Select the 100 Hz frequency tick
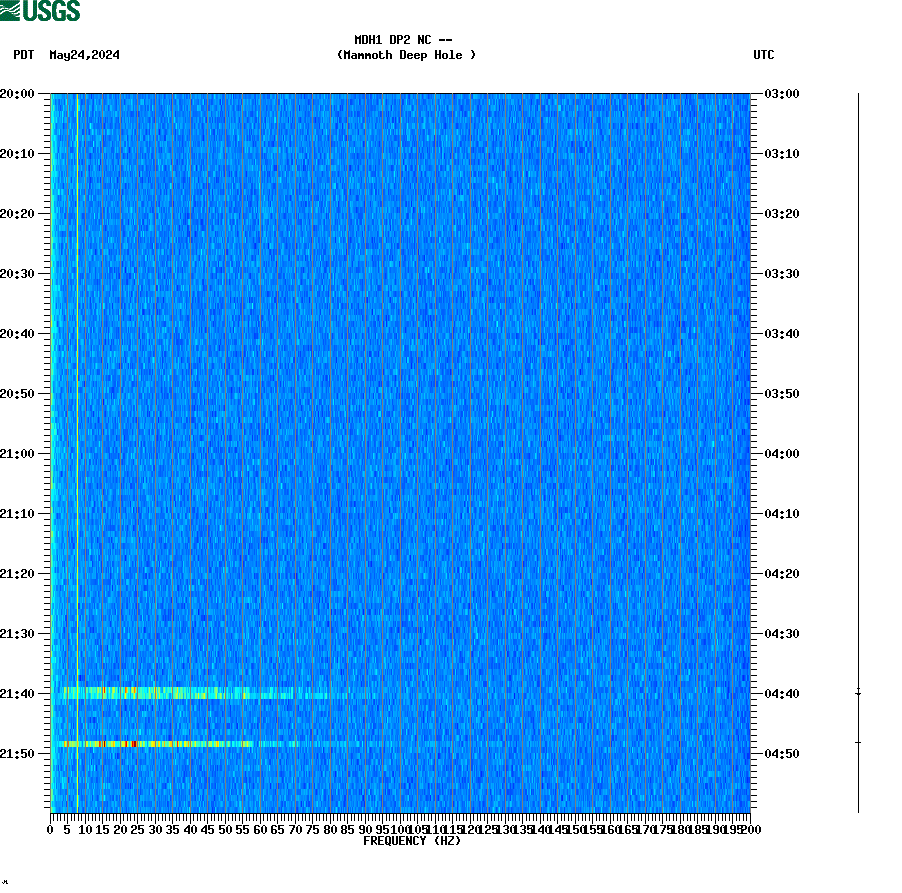Viewport: 902px width, 893px height. coord(398,828)
